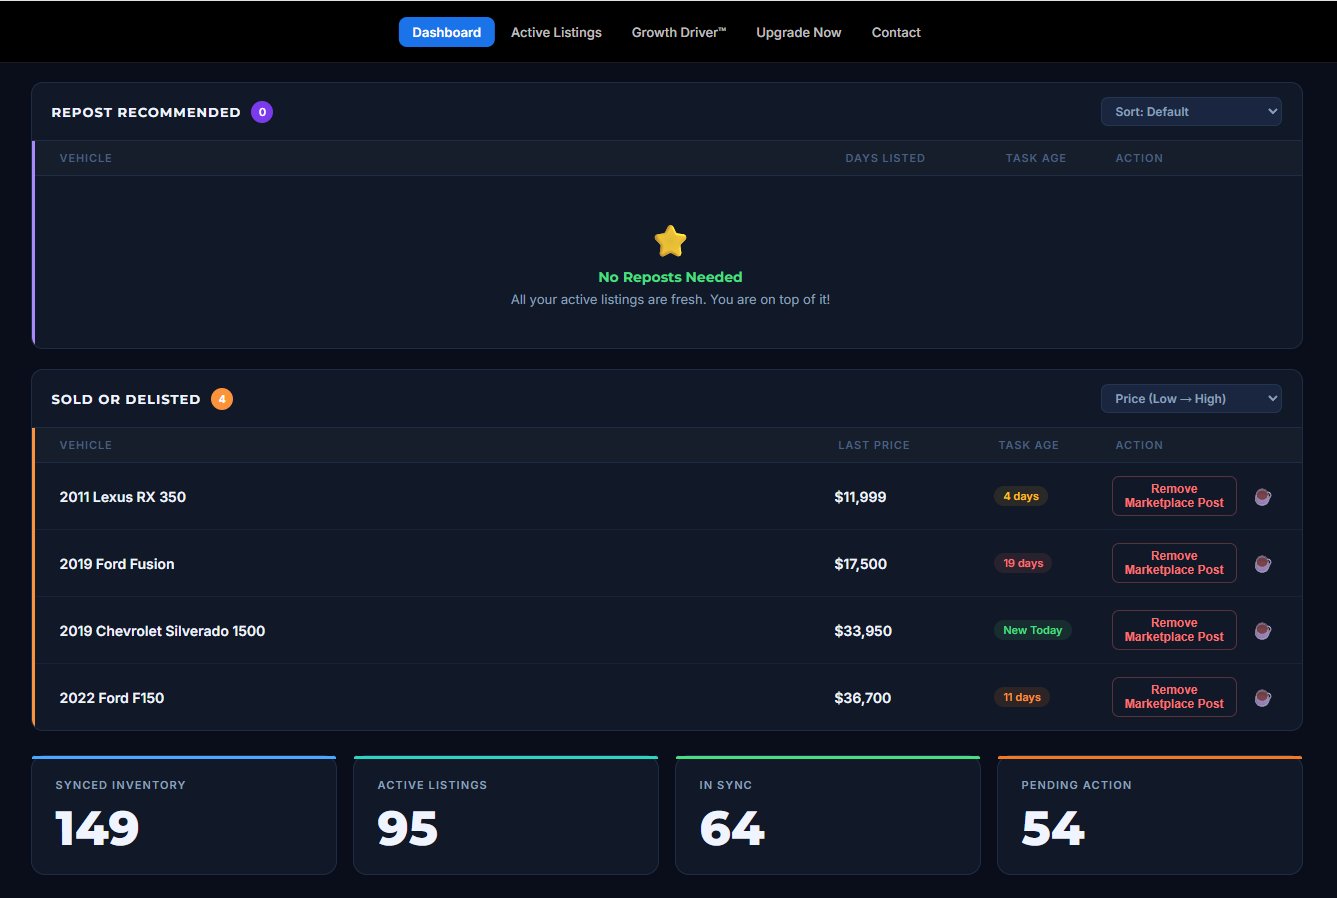
Task: Remove Marketplace Post for Chevrolet Silverado 1500
Action: tap(1174, 630)
